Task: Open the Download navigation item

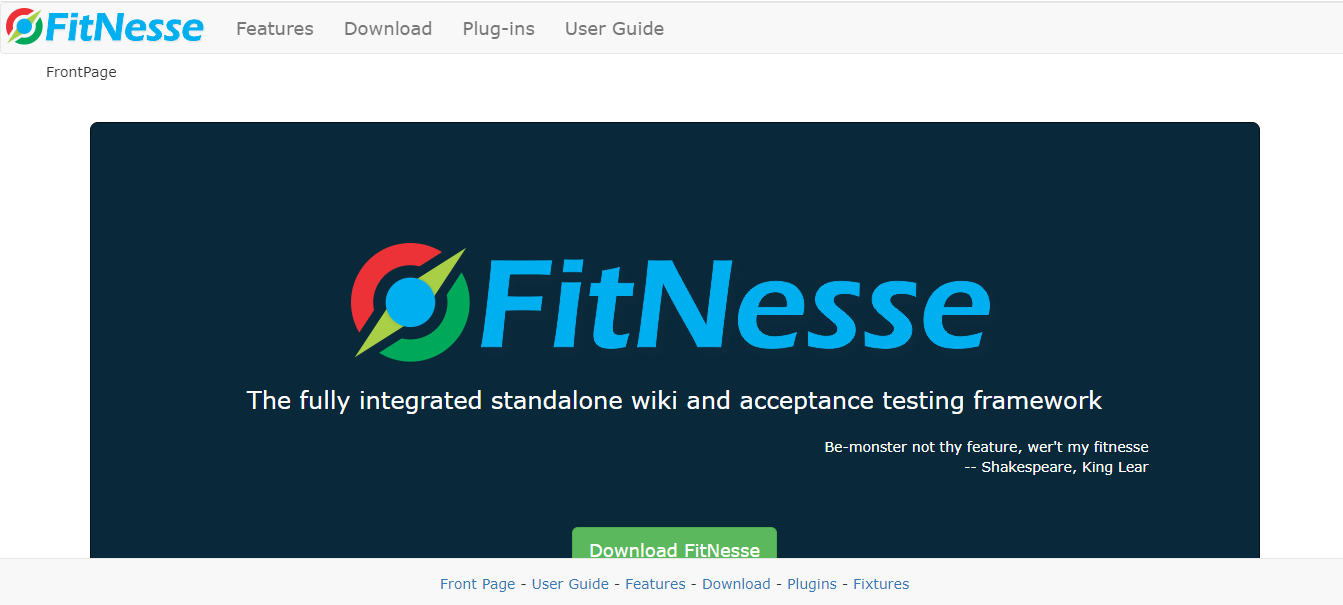Action: (388, 29)
